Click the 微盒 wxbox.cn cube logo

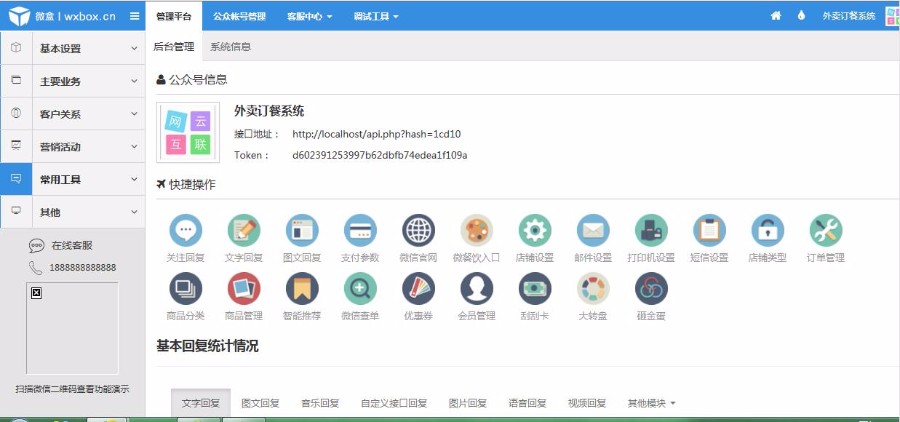19,16
